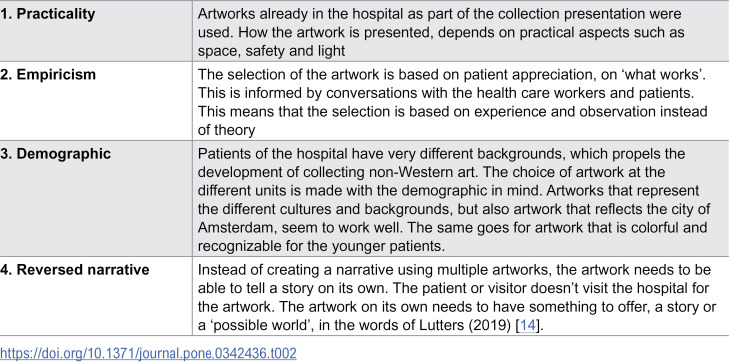The width and height of the screenshot is (730, 362).
Task: Click the Empiricism description paragraph
Action: point(453,102)
